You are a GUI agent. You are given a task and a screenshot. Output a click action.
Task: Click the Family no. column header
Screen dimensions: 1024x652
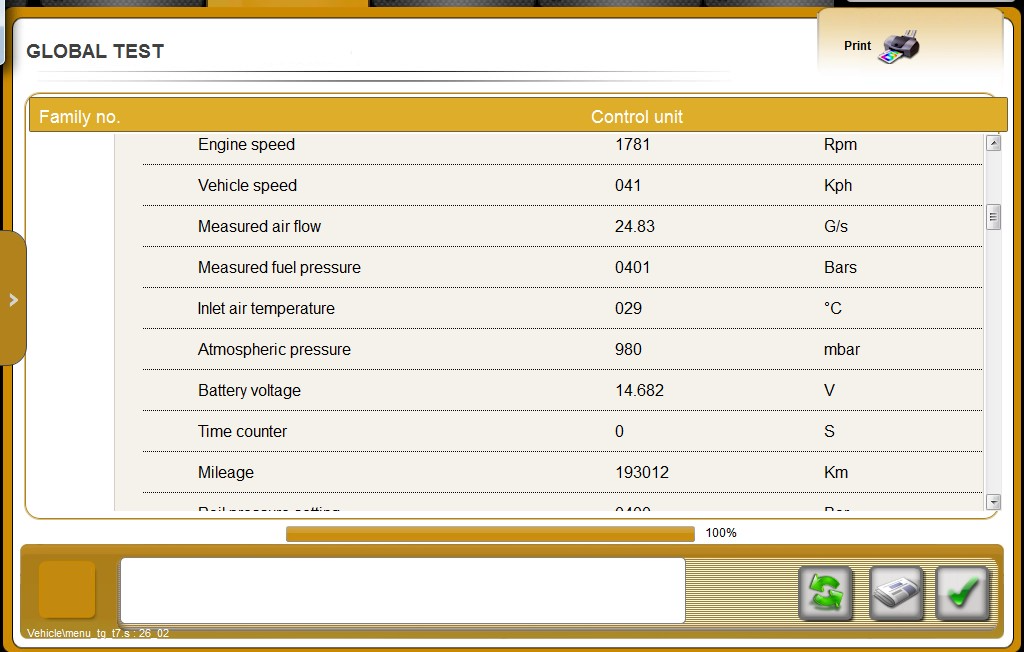pos(80,117)
